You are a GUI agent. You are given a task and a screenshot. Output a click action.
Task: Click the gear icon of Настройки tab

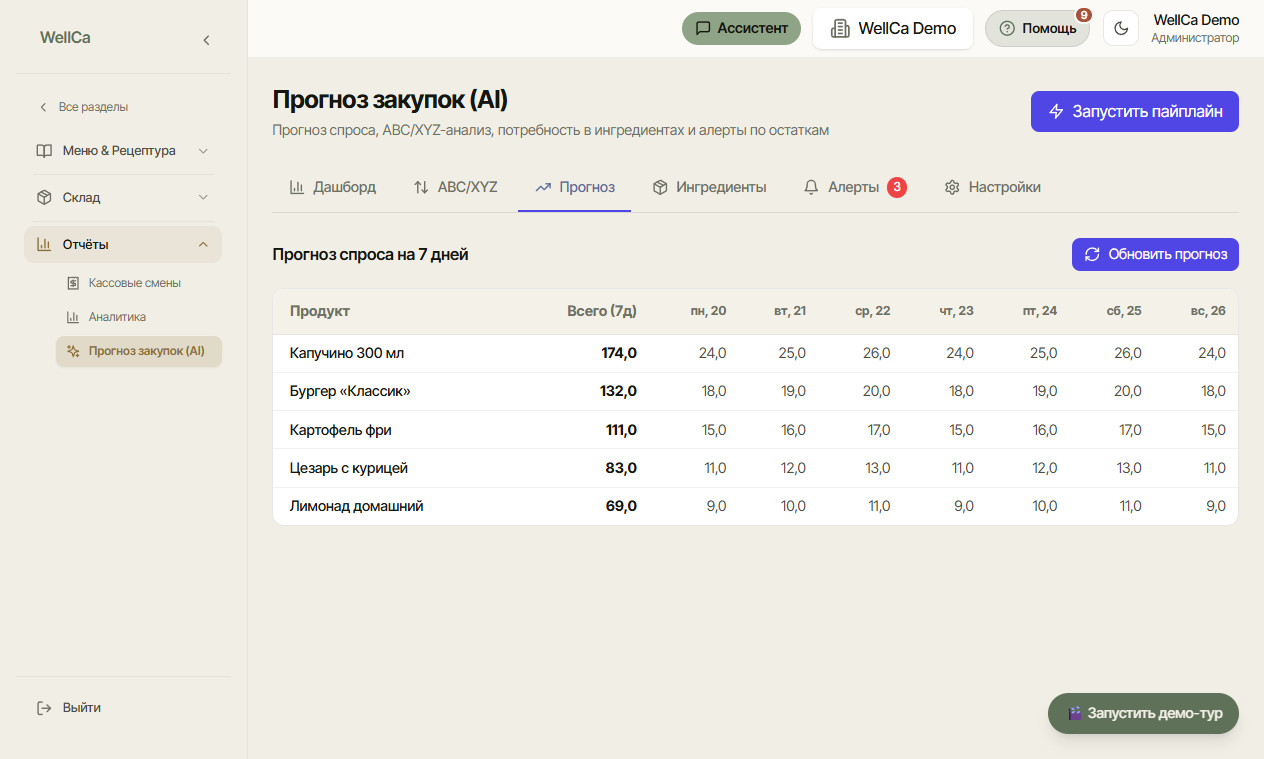click(x=952, y=187)
